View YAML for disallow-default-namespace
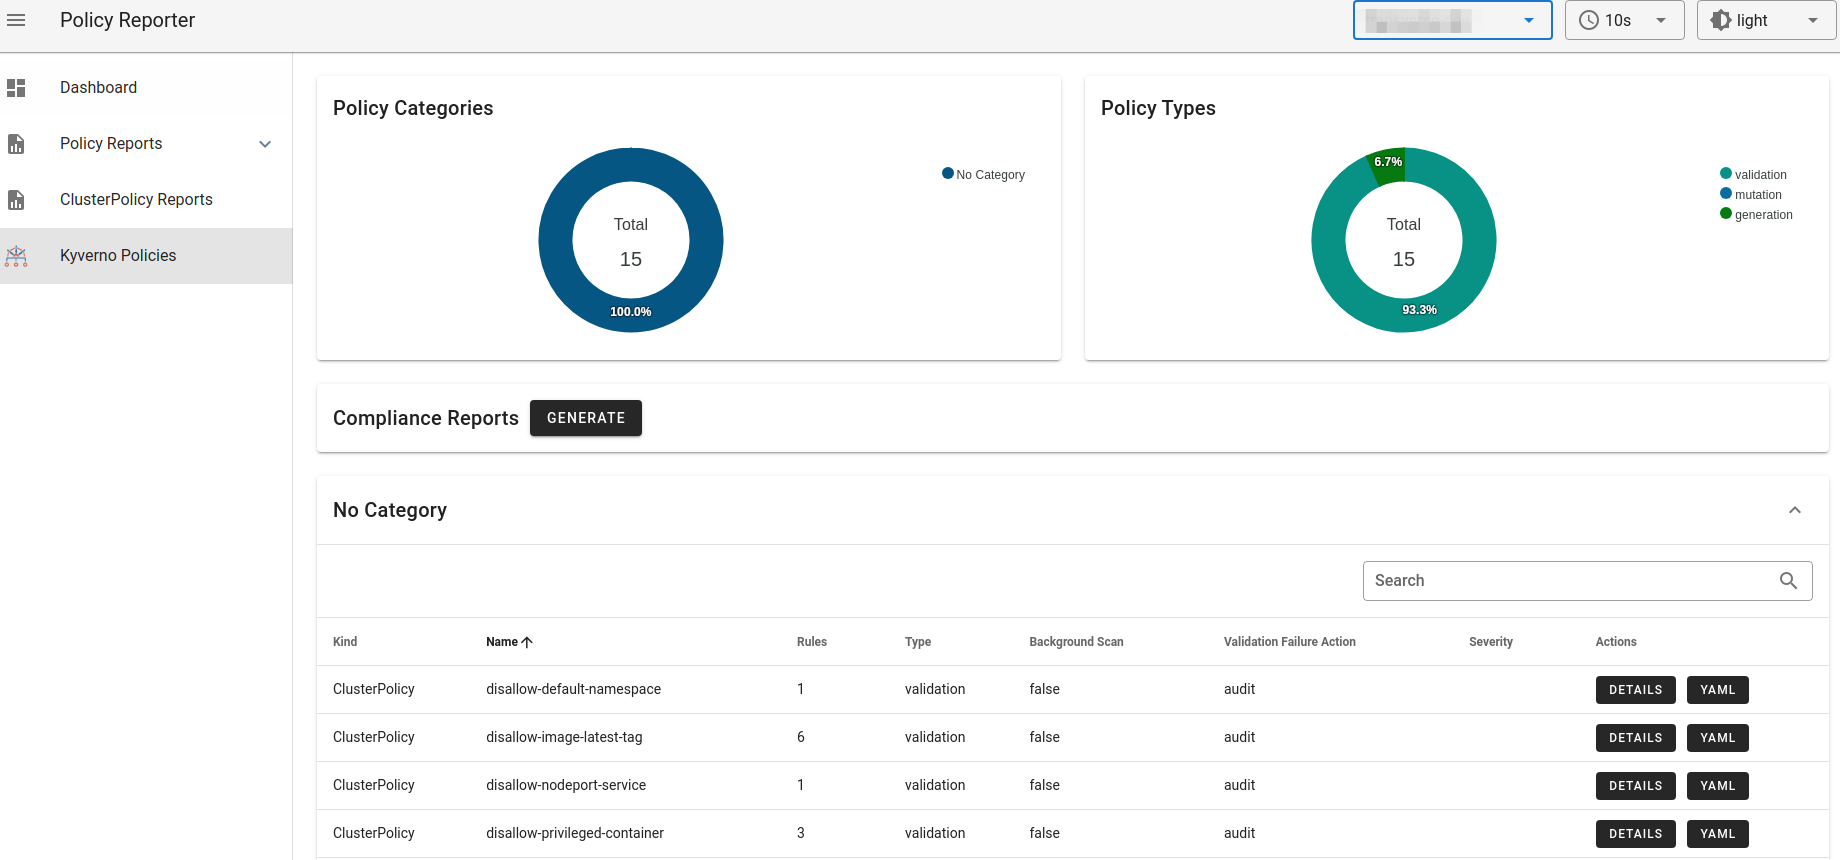This screenshot has width=1840, height=860. tap(1717, 690)
